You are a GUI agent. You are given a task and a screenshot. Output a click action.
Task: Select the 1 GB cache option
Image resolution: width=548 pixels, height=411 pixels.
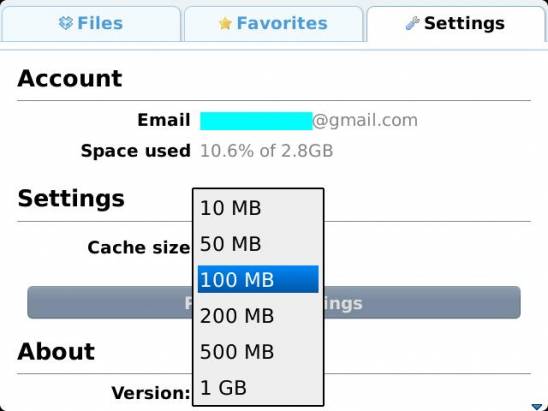[258, 388]
